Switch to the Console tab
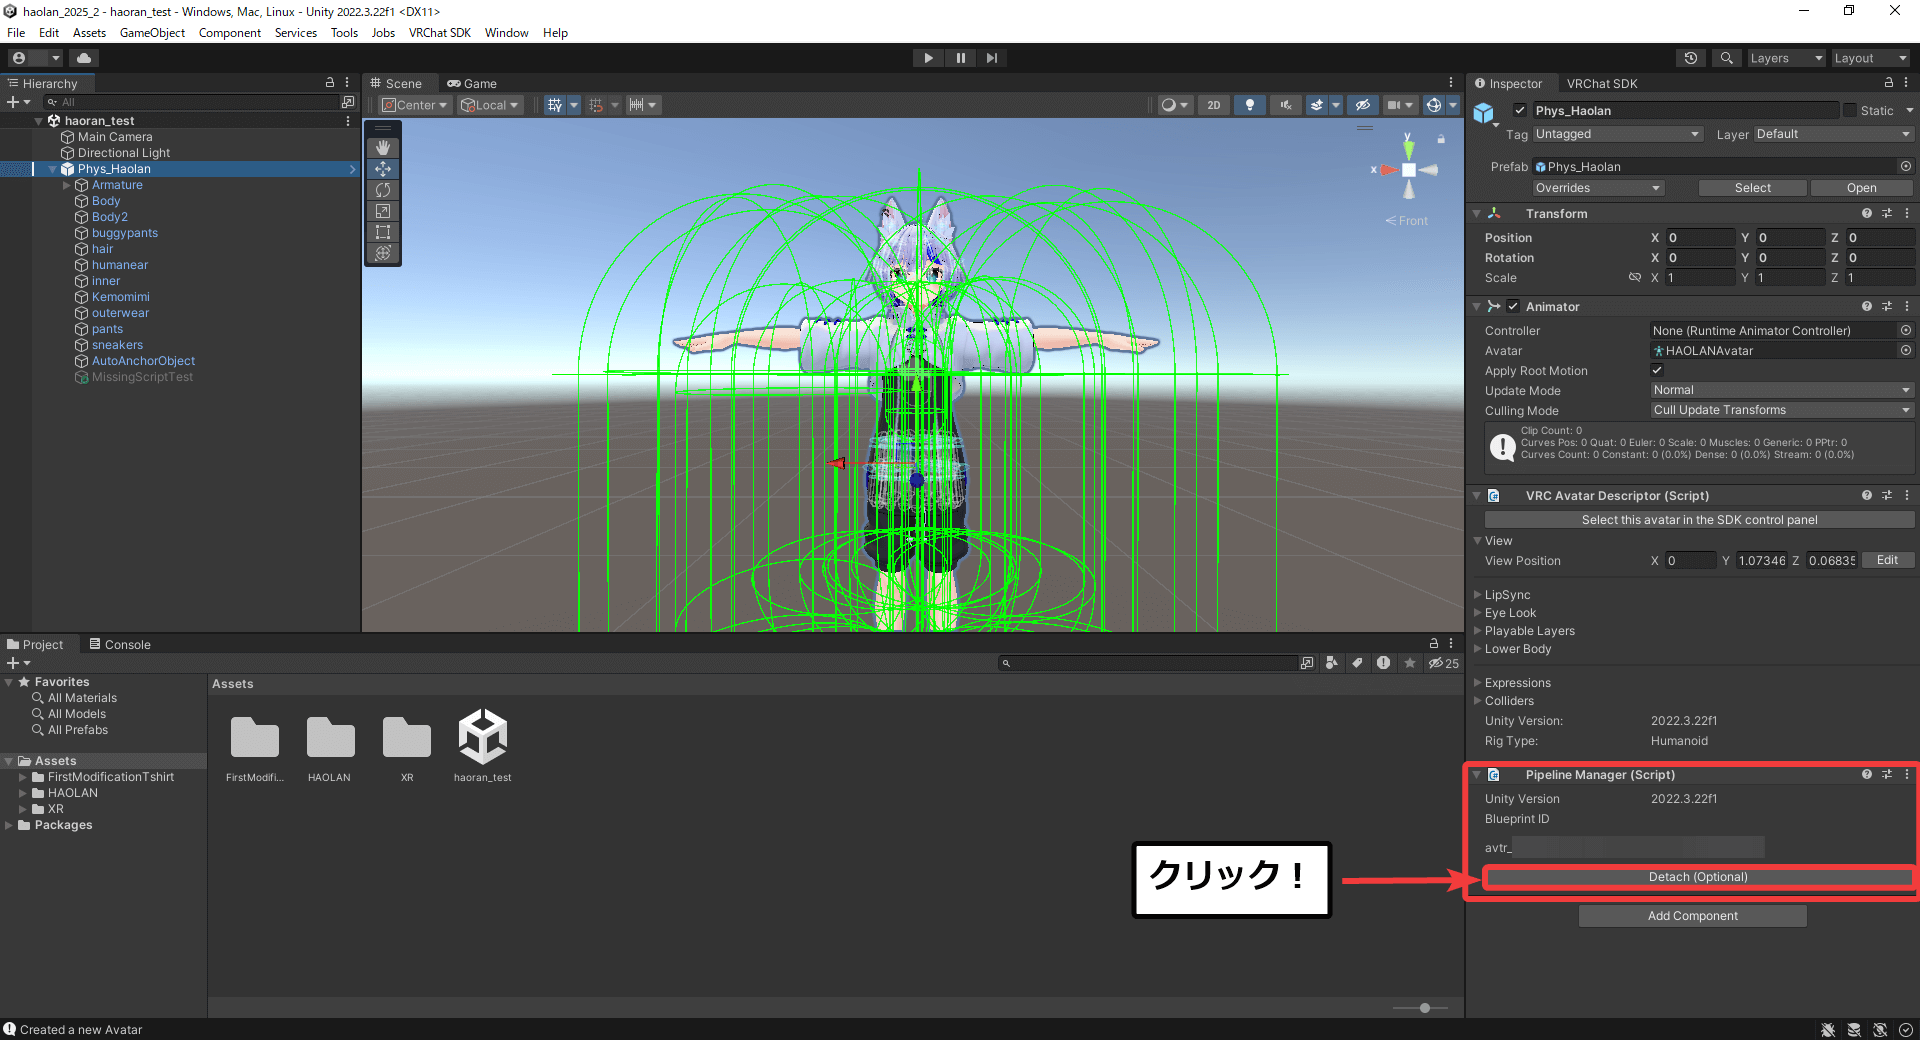The image size is (1920, 1040). click(121, 644)
